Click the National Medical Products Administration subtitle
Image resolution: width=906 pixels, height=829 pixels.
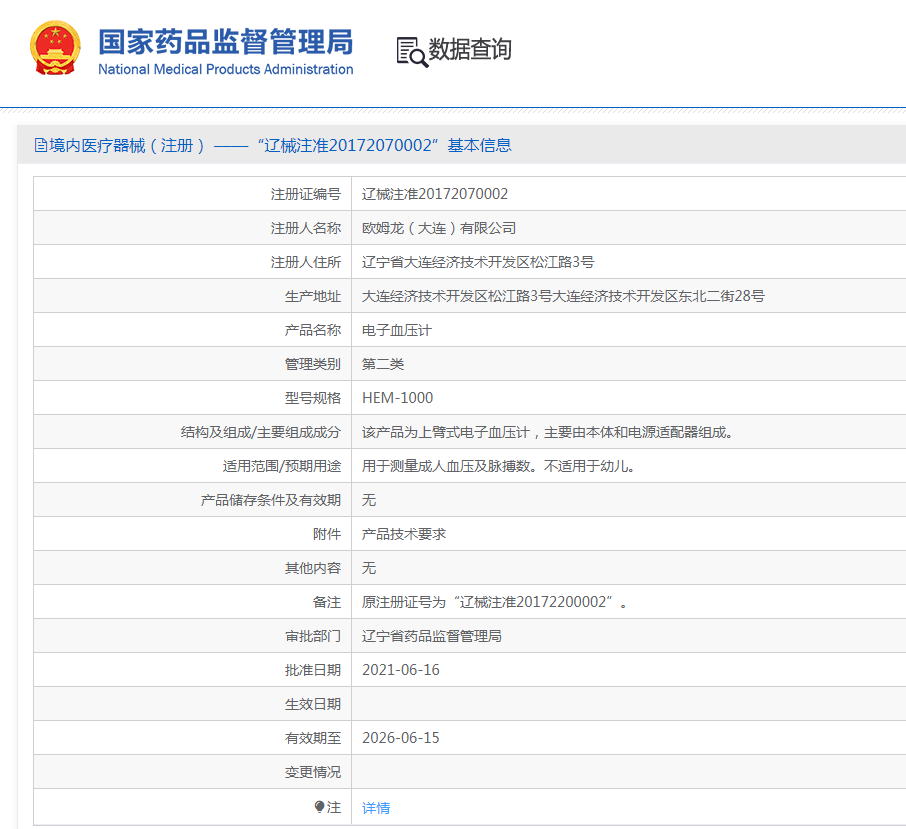(225, 69)
